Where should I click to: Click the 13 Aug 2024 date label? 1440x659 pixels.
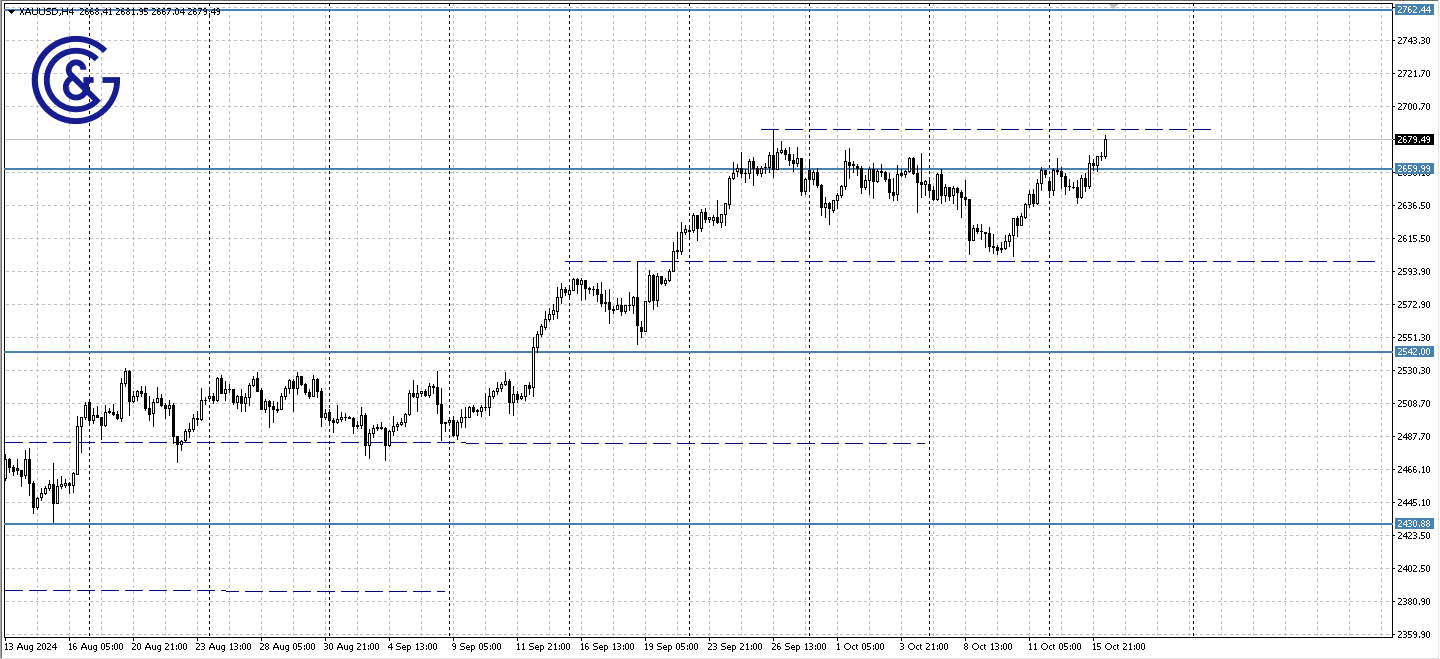coord(30,646)
